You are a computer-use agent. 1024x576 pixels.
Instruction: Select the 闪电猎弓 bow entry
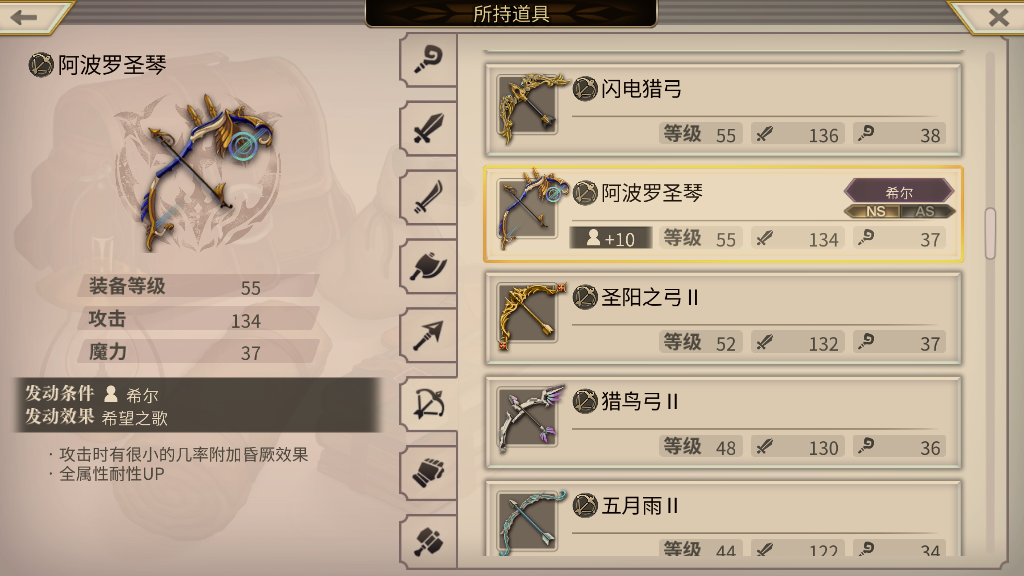[723, 110]
